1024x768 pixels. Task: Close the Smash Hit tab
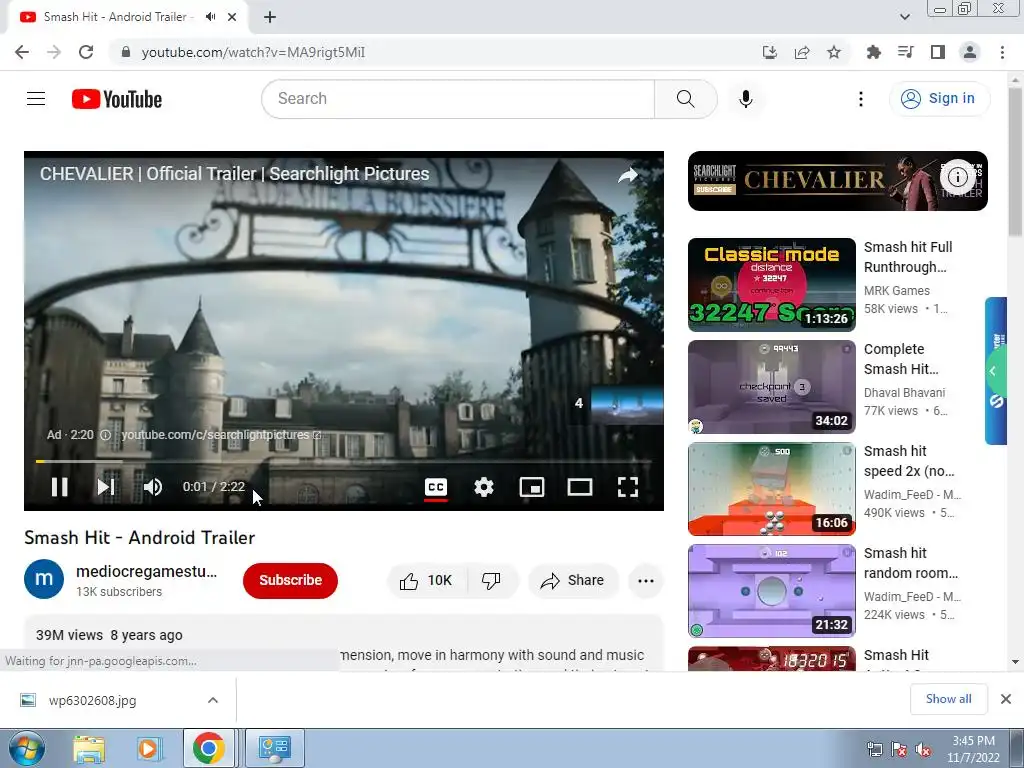[x=232, y=17]
